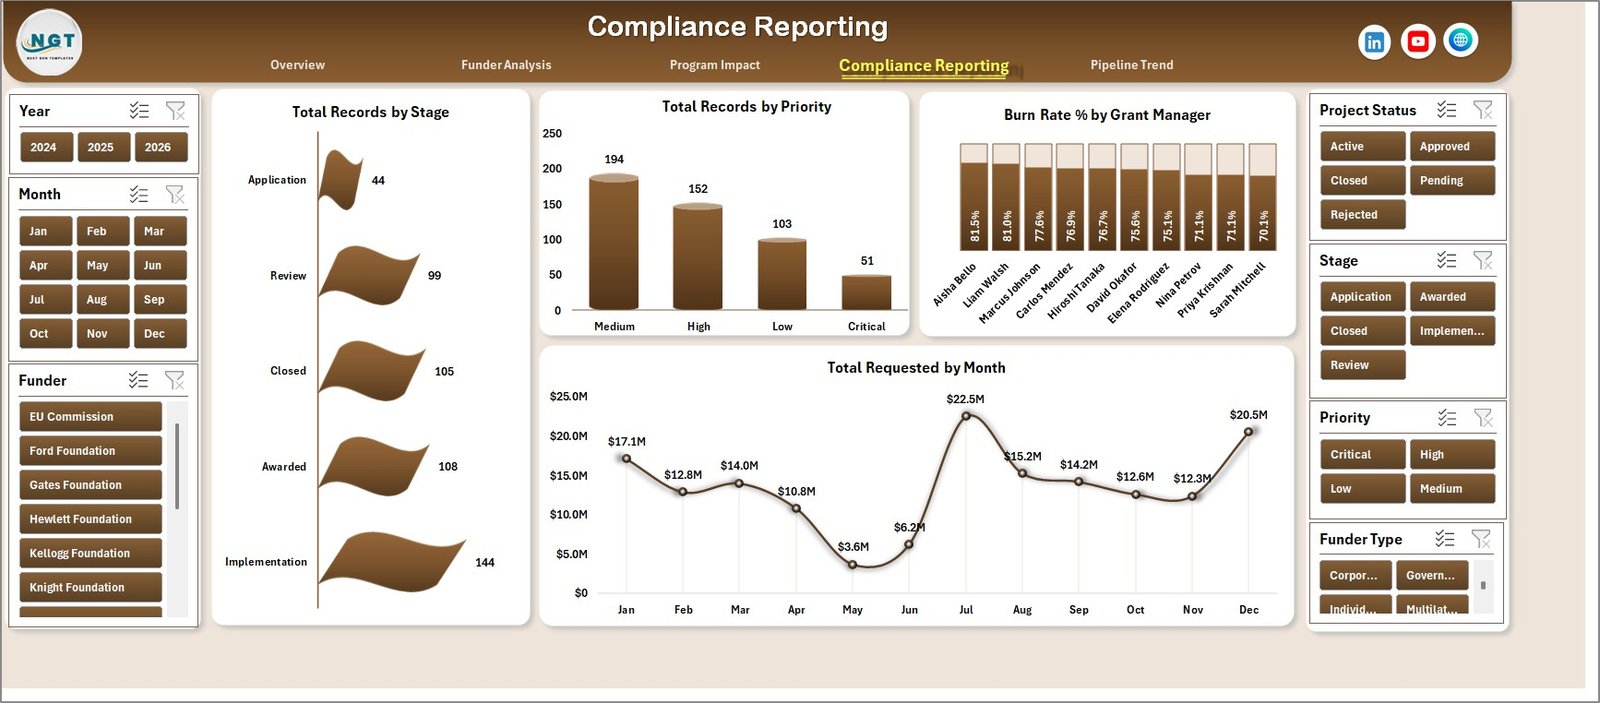Toggle multi-select in Month slicer
This screenshot has height=703, width=1600.
coord(139,194)
